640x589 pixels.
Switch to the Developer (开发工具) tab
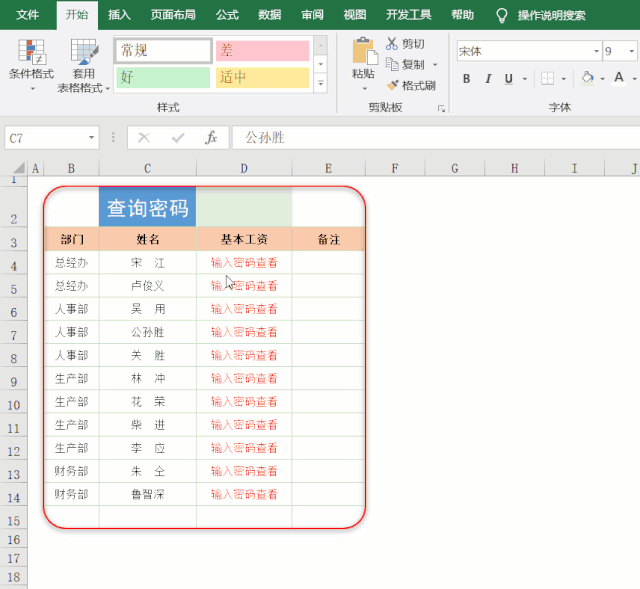pyautogui.click(x=409, y=15)
